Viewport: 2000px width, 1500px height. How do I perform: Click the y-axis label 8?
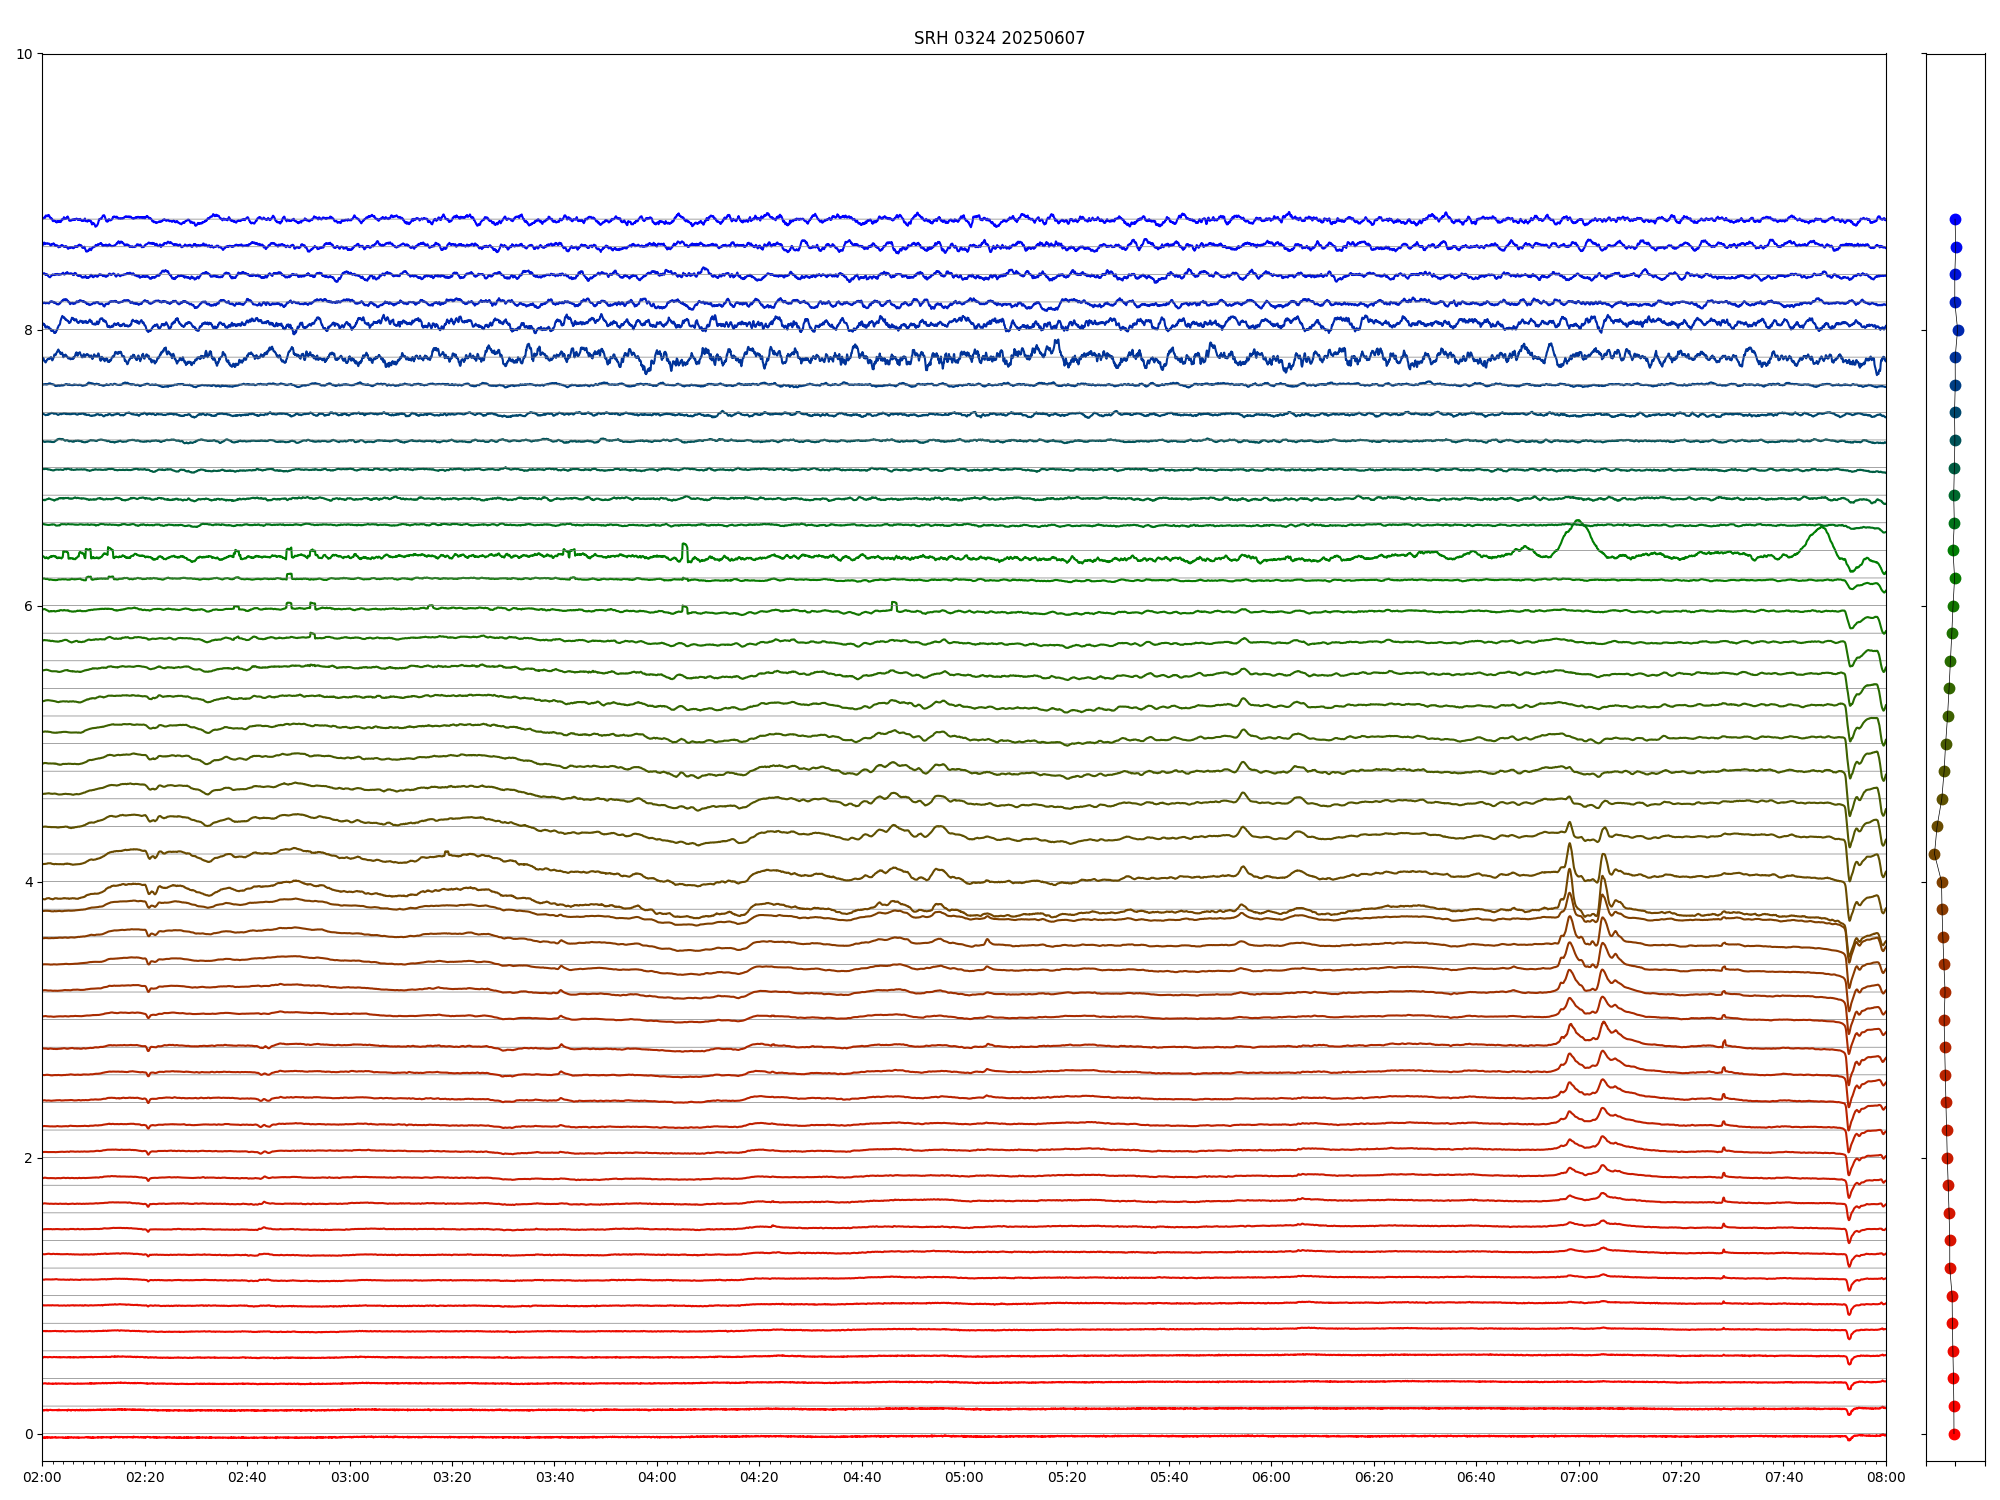coord(28,330)
